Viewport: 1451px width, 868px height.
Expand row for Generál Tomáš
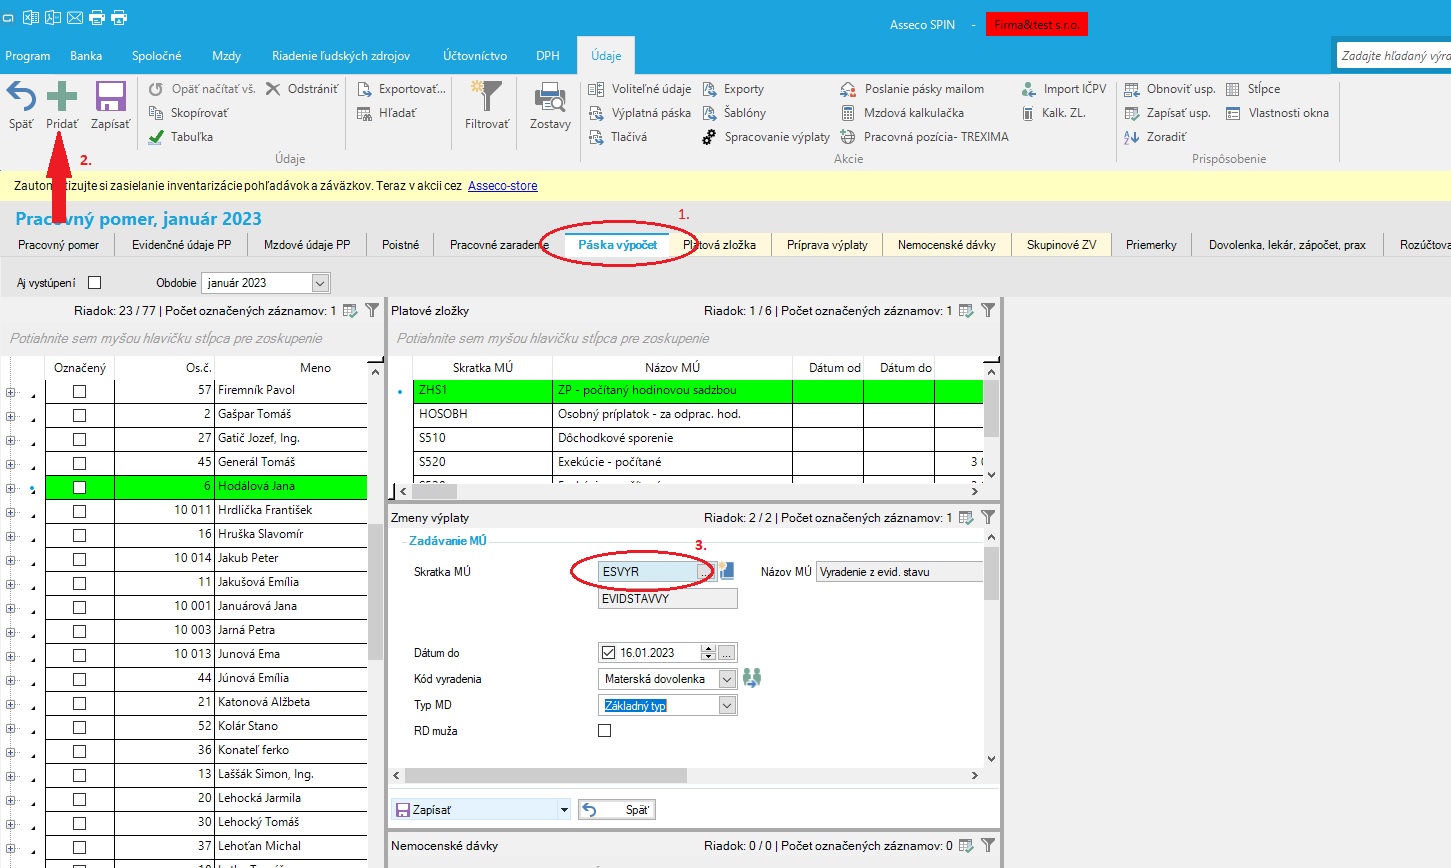coord(11,464)
